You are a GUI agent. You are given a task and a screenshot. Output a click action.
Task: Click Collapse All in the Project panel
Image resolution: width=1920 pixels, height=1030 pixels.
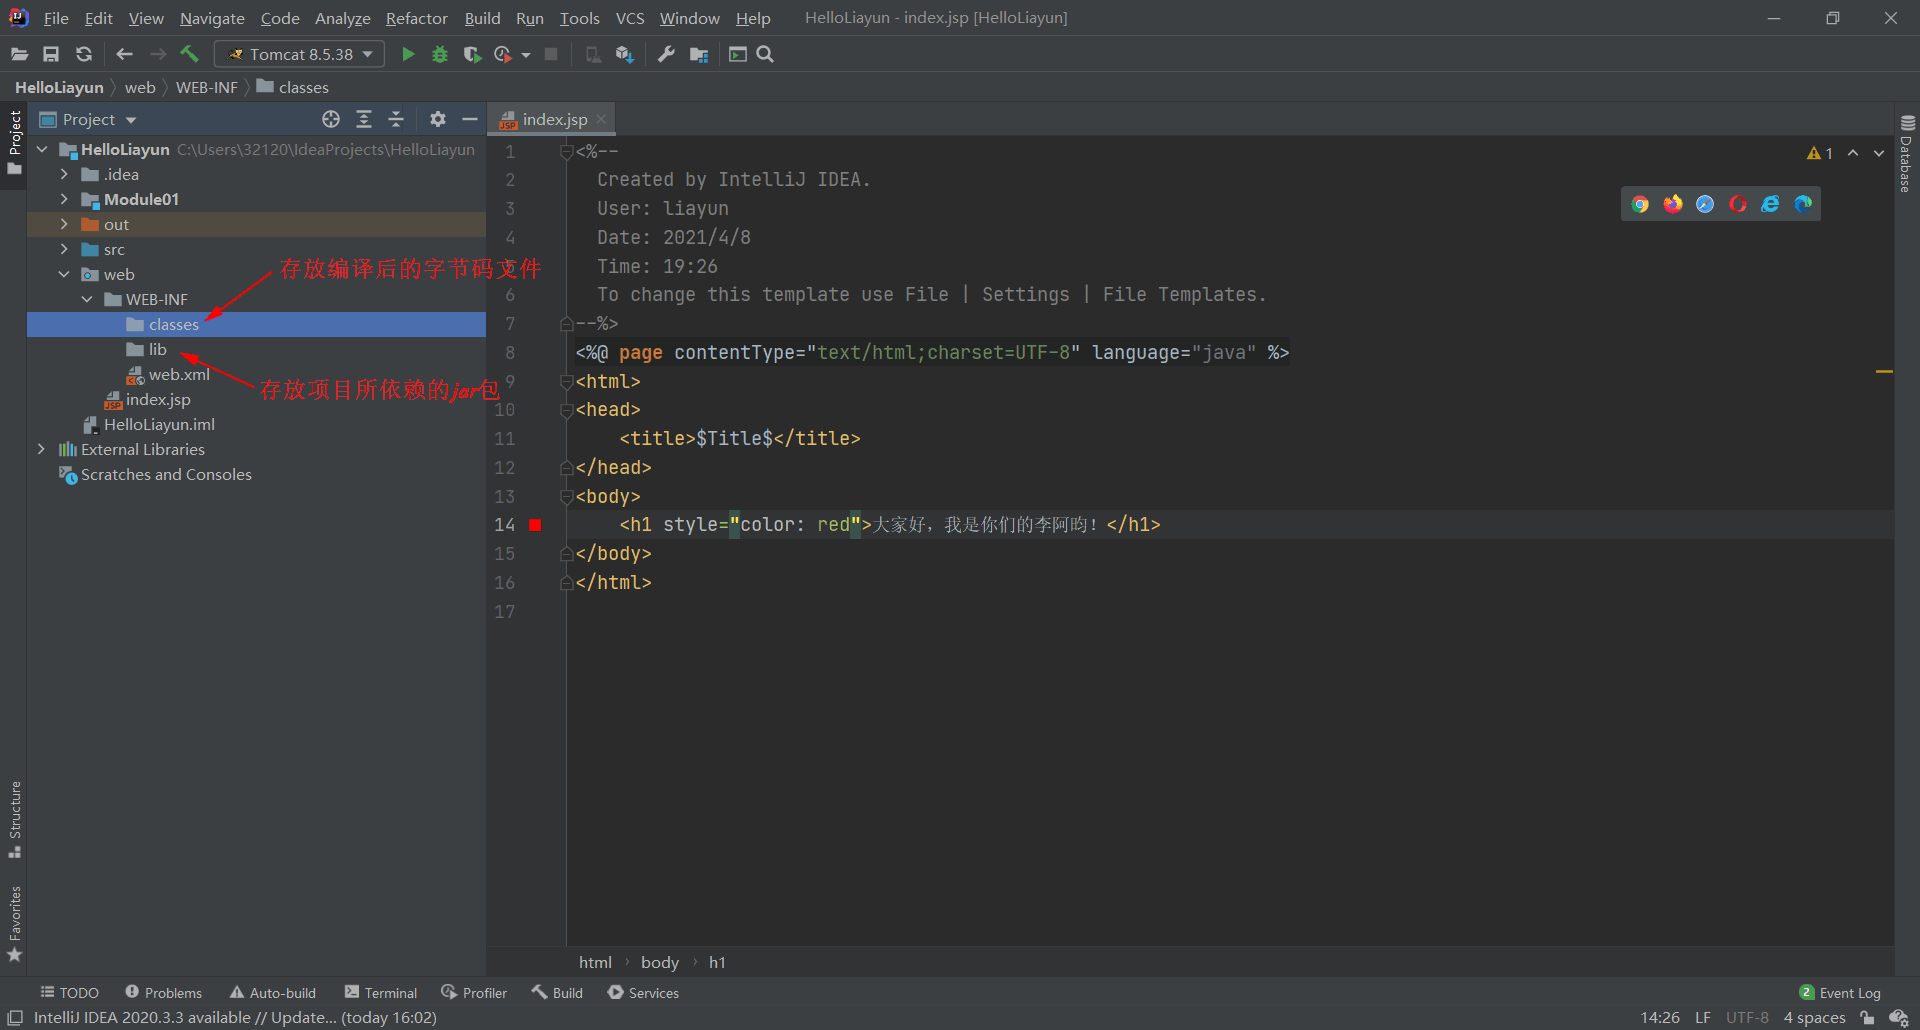pyautogui.click(x=396, y=119)
